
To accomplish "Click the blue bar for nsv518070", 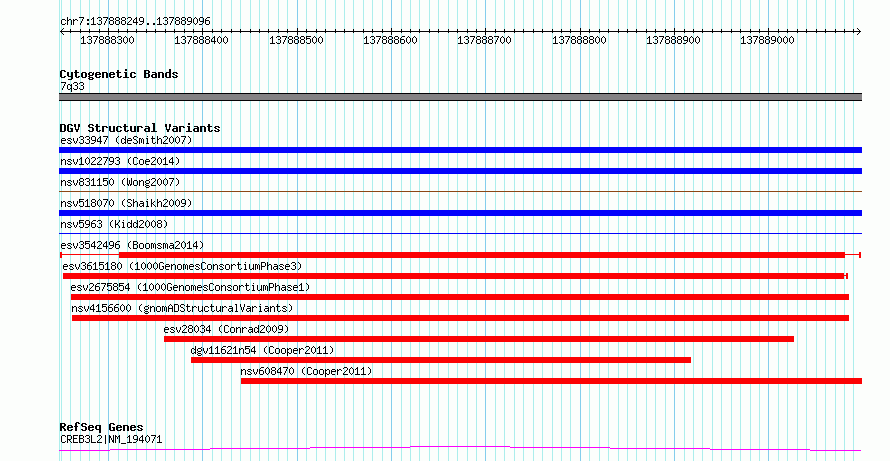I will 460,213.
